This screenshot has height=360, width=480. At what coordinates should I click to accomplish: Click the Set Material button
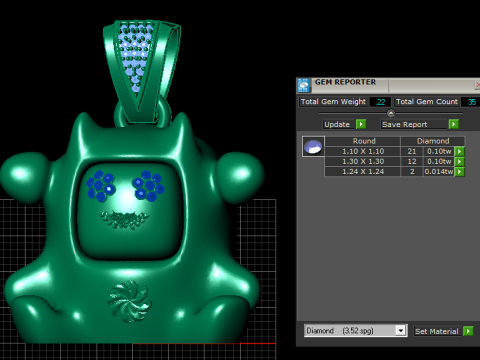coord(438,331)
